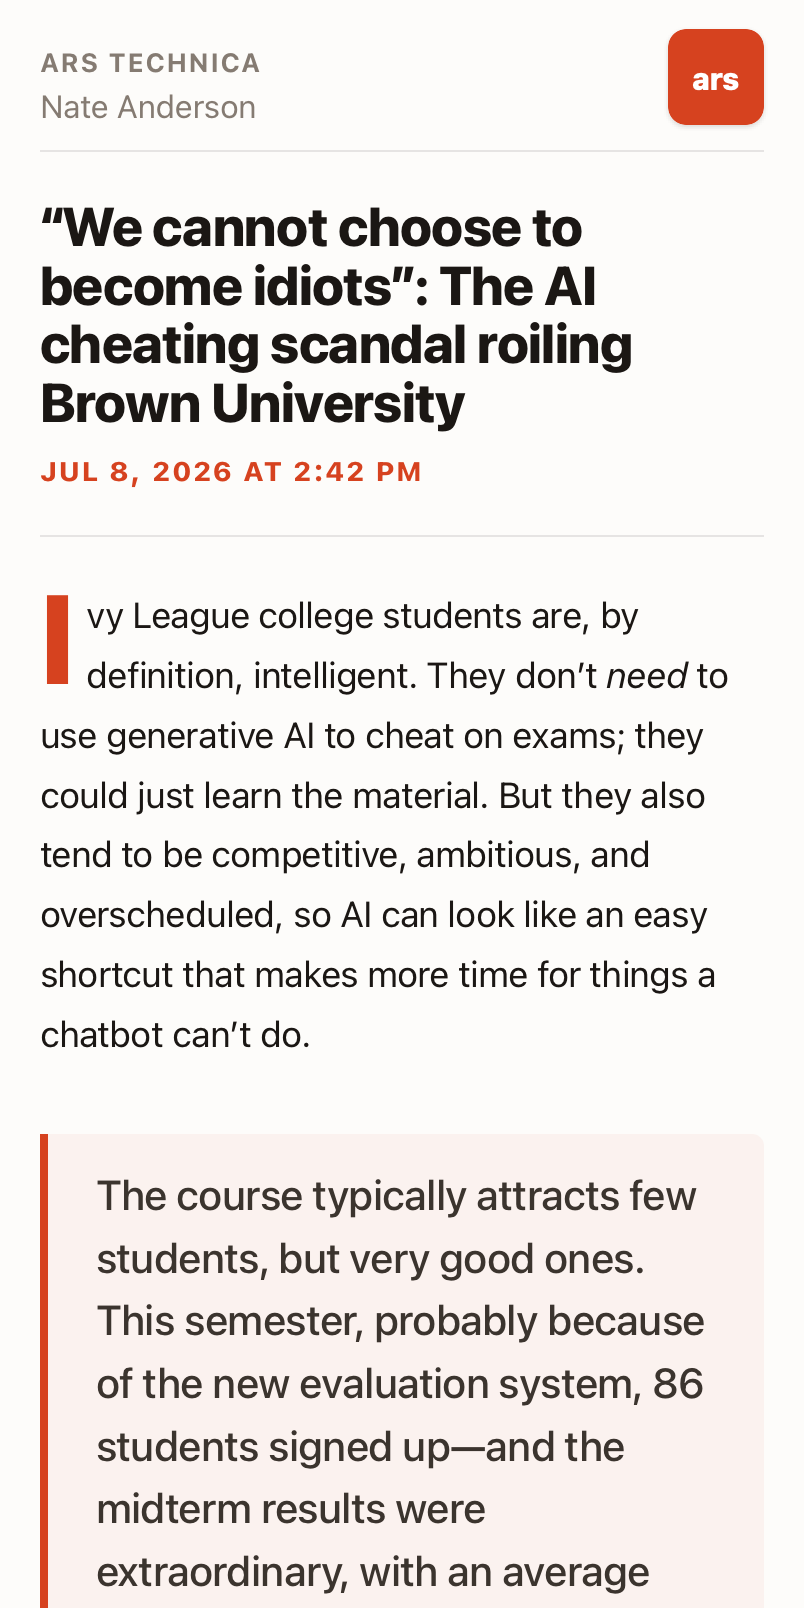The width and height of the screenshot is (804, 1608).
Task: Click the JUL 8, 2026 timestamp
Action: (x=231, y=472)
